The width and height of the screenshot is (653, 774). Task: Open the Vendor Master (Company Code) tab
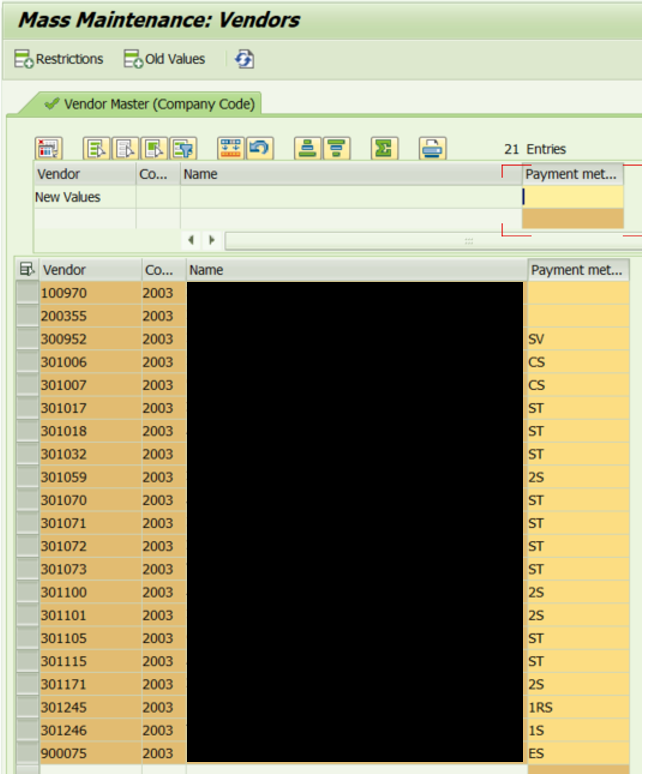pos(150,104)
